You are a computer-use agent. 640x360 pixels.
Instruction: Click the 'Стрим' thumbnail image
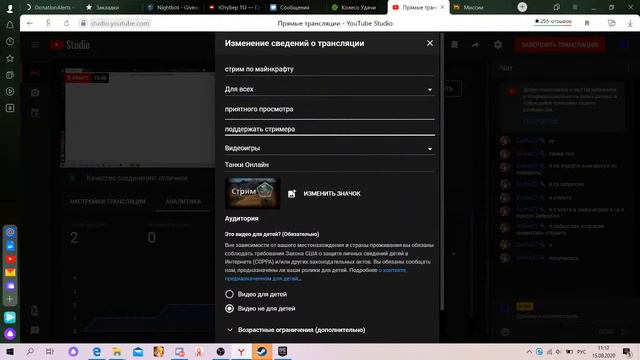coord(252,193)
